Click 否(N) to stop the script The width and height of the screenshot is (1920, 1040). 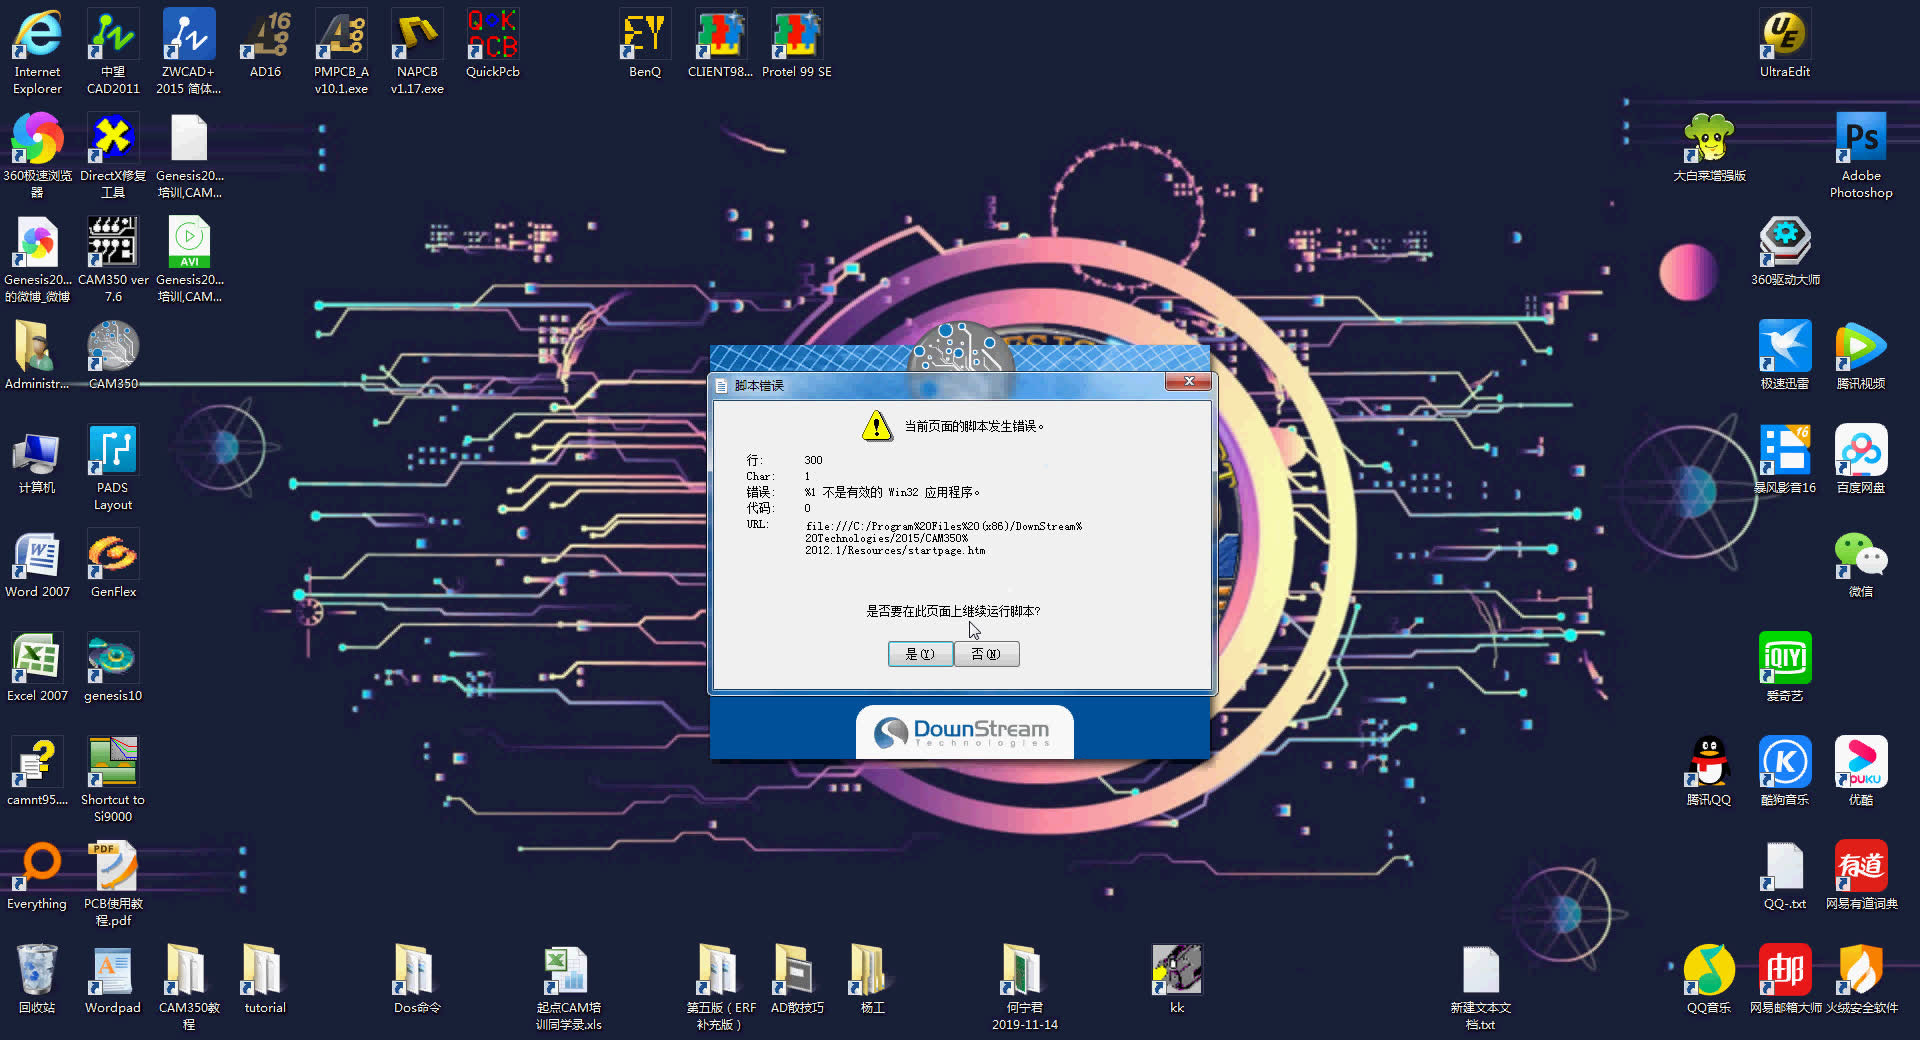pos(986,654)
